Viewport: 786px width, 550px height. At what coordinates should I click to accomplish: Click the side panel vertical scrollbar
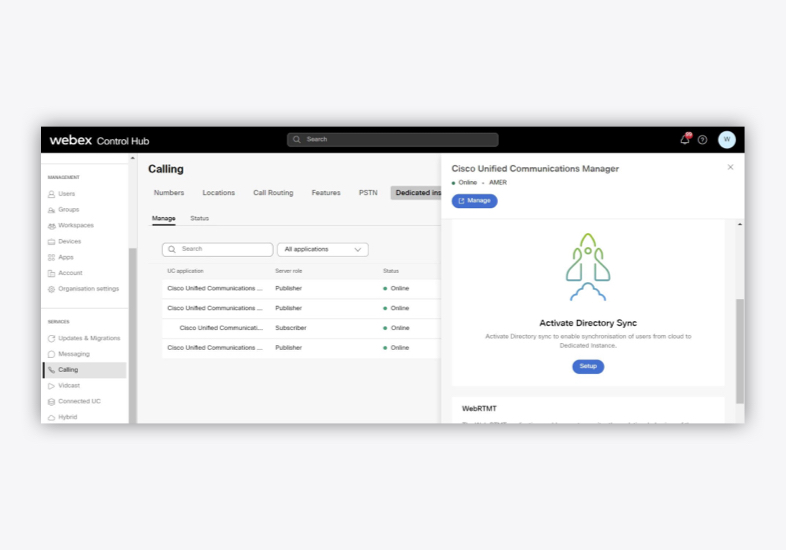click(x=740, y=350)
